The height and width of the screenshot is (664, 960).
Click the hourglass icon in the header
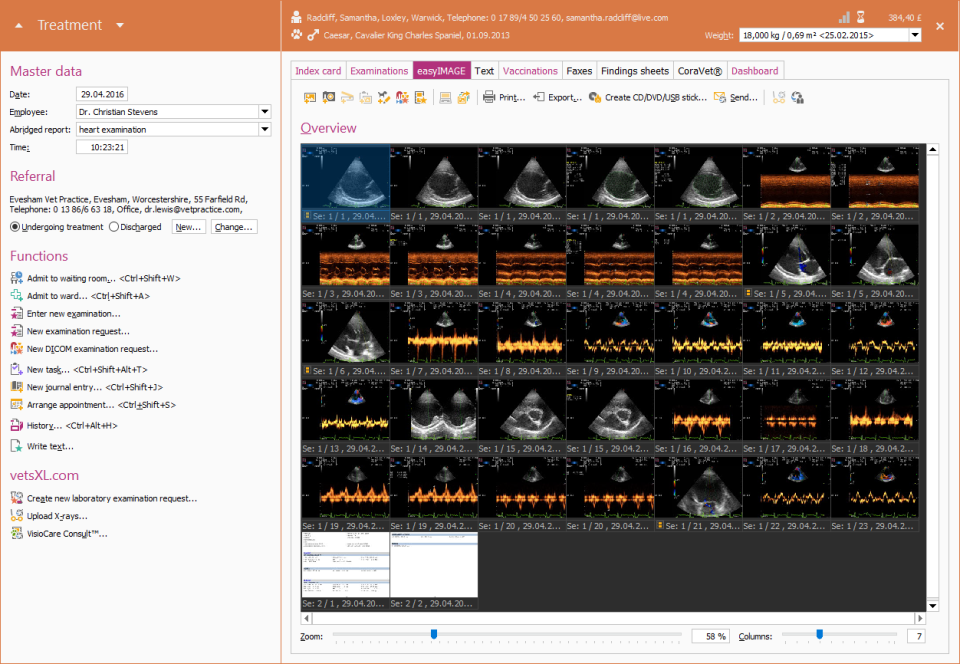click(x=861, y=17)
